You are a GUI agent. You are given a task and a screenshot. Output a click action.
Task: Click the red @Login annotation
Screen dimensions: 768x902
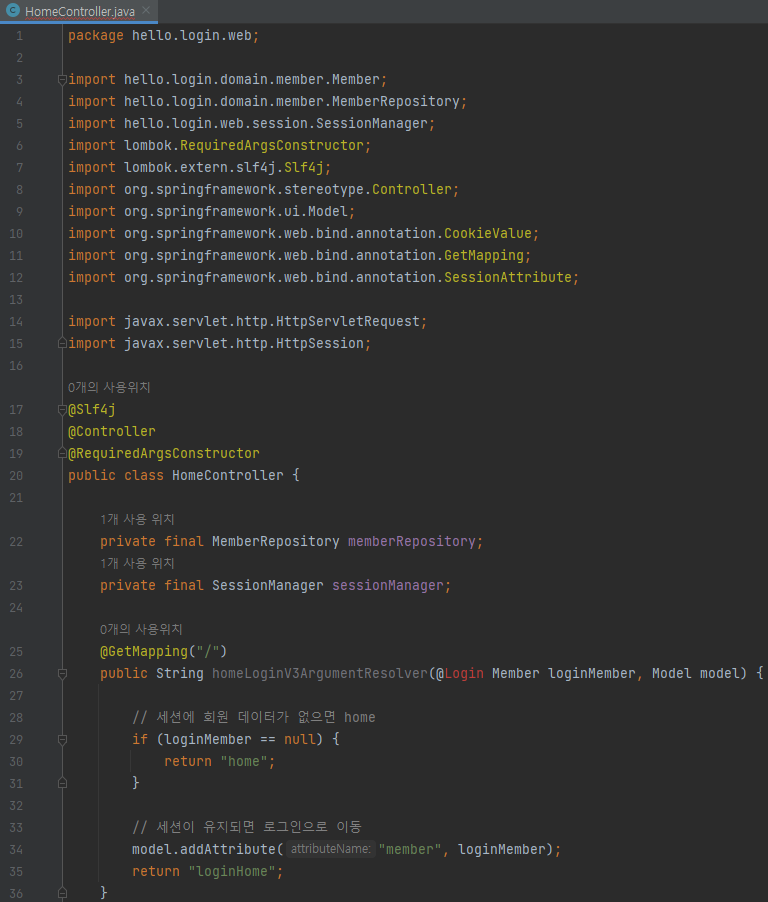pos(460,673)
